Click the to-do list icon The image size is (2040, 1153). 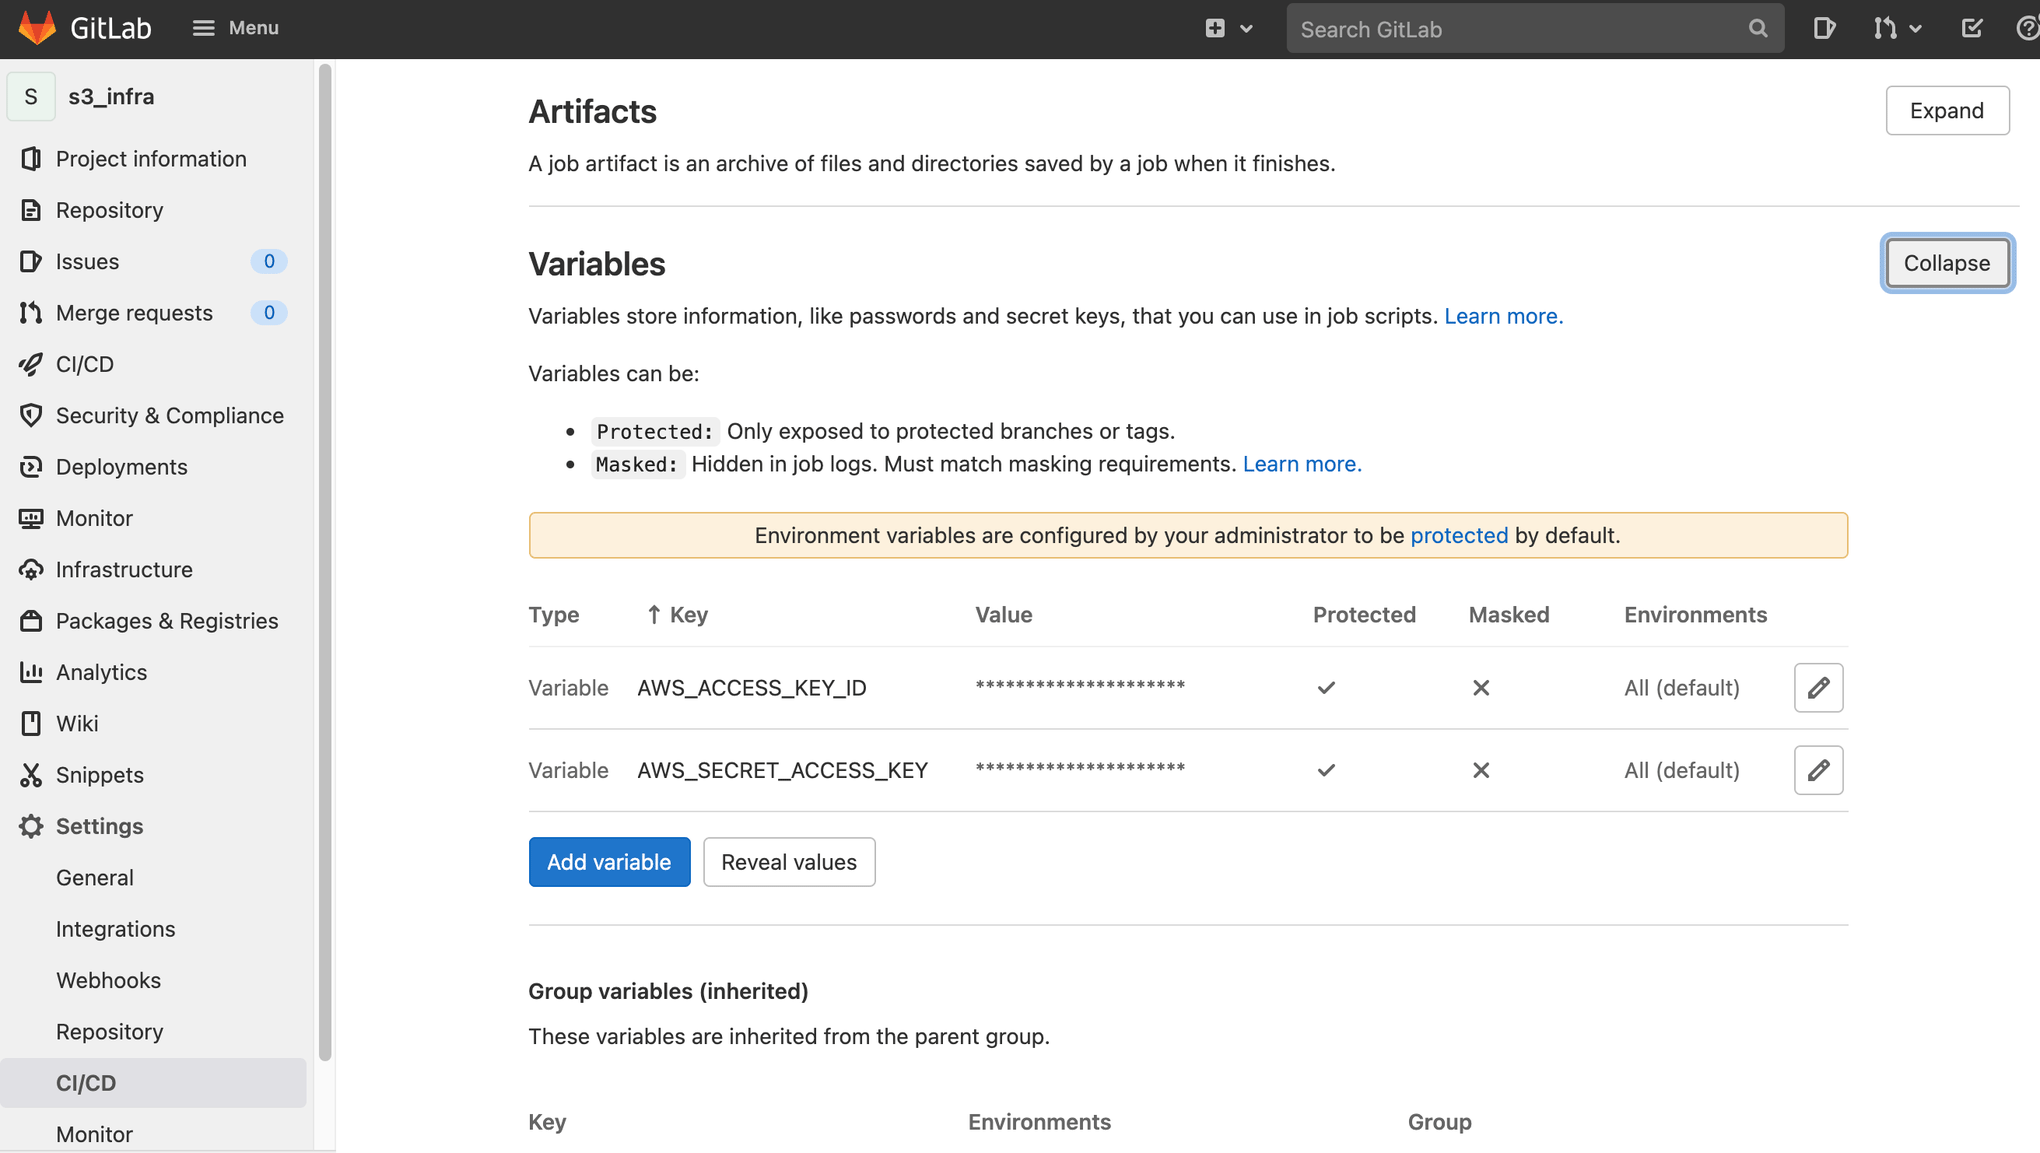(x=1973, y=28)
